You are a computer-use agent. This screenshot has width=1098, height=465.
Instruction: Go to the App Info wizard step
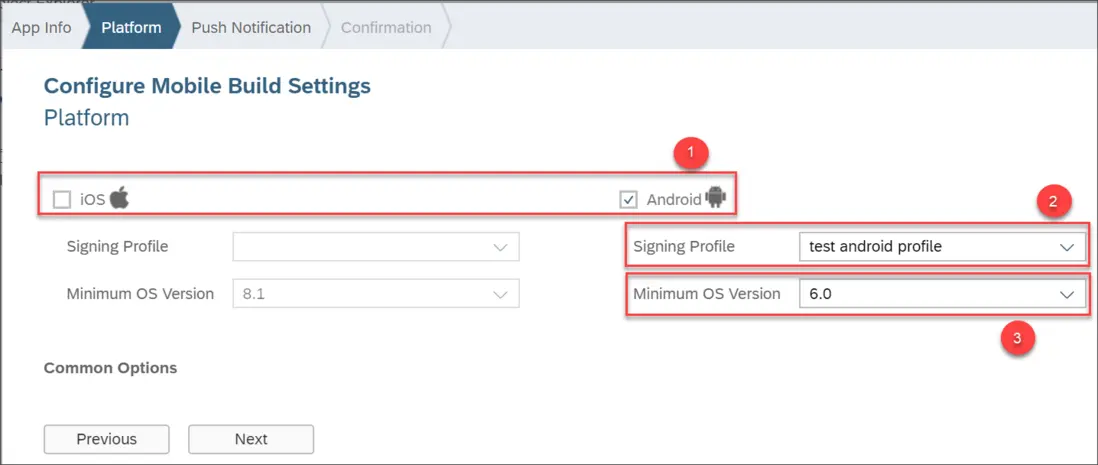click(x=41, y=27)
